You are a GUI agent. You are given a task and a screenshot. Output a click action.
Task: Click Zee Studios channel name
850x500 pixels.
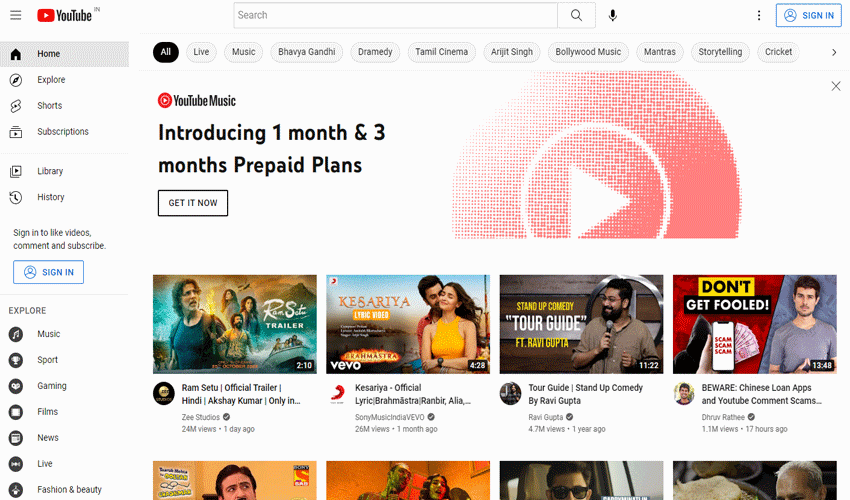pyautogui.click(x=201, y=417)
